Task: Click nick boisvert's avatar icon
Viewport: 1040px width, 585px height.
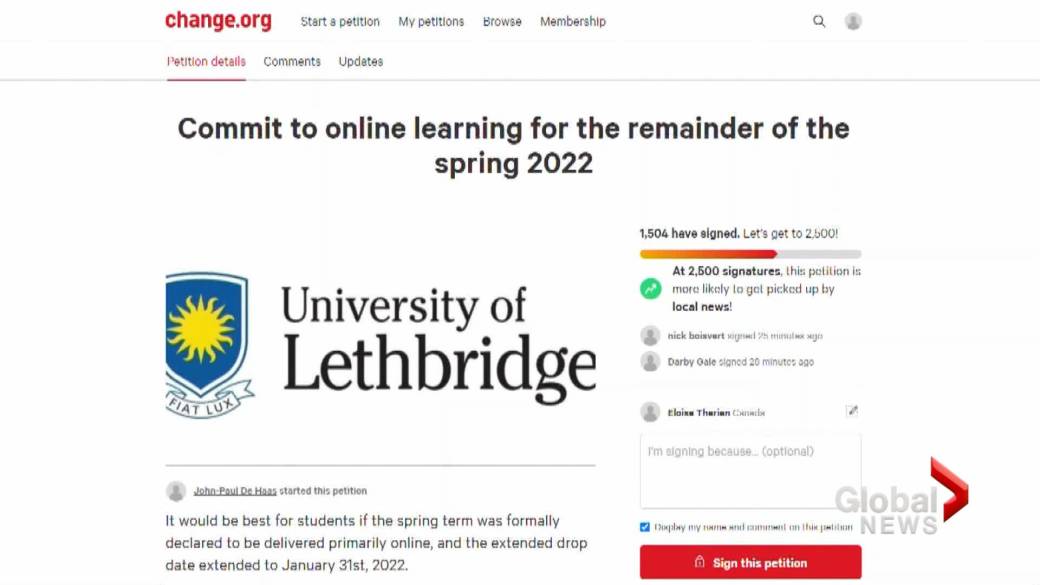Action: point(650,336)
